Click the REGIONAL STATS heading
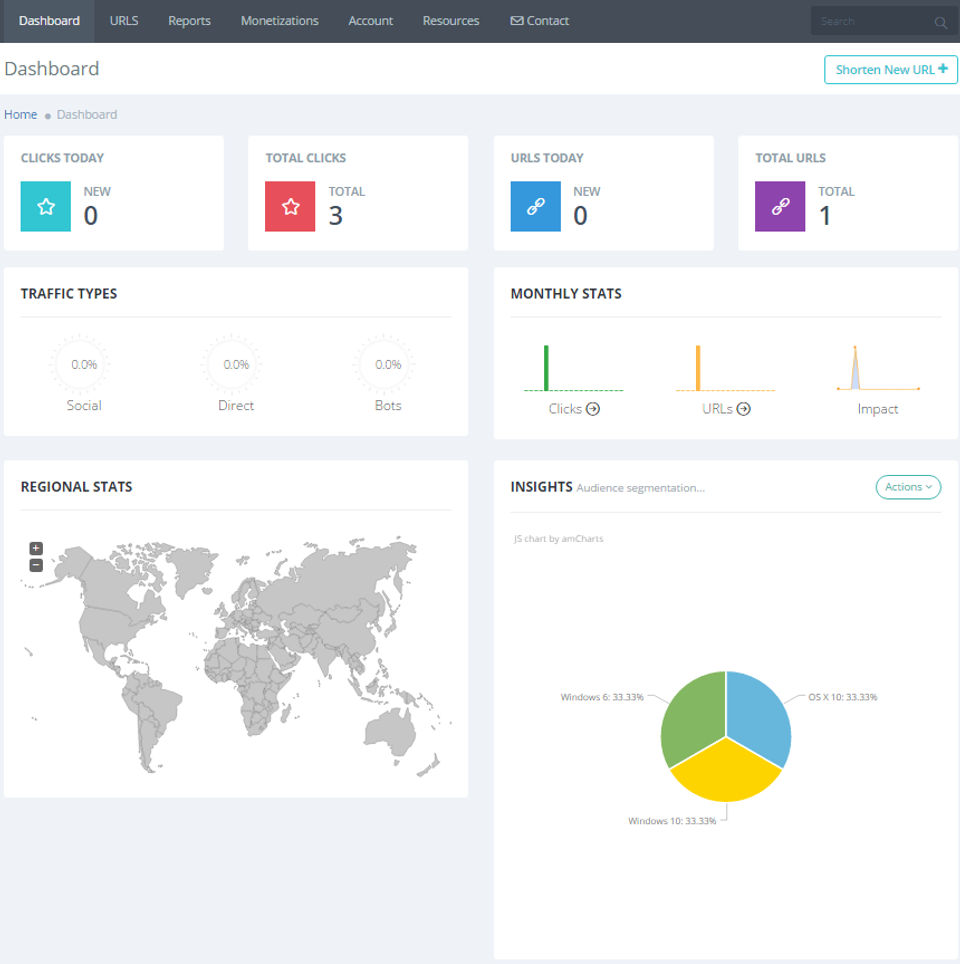The width and height of the screenshot is (960, 964). [76, 487]
